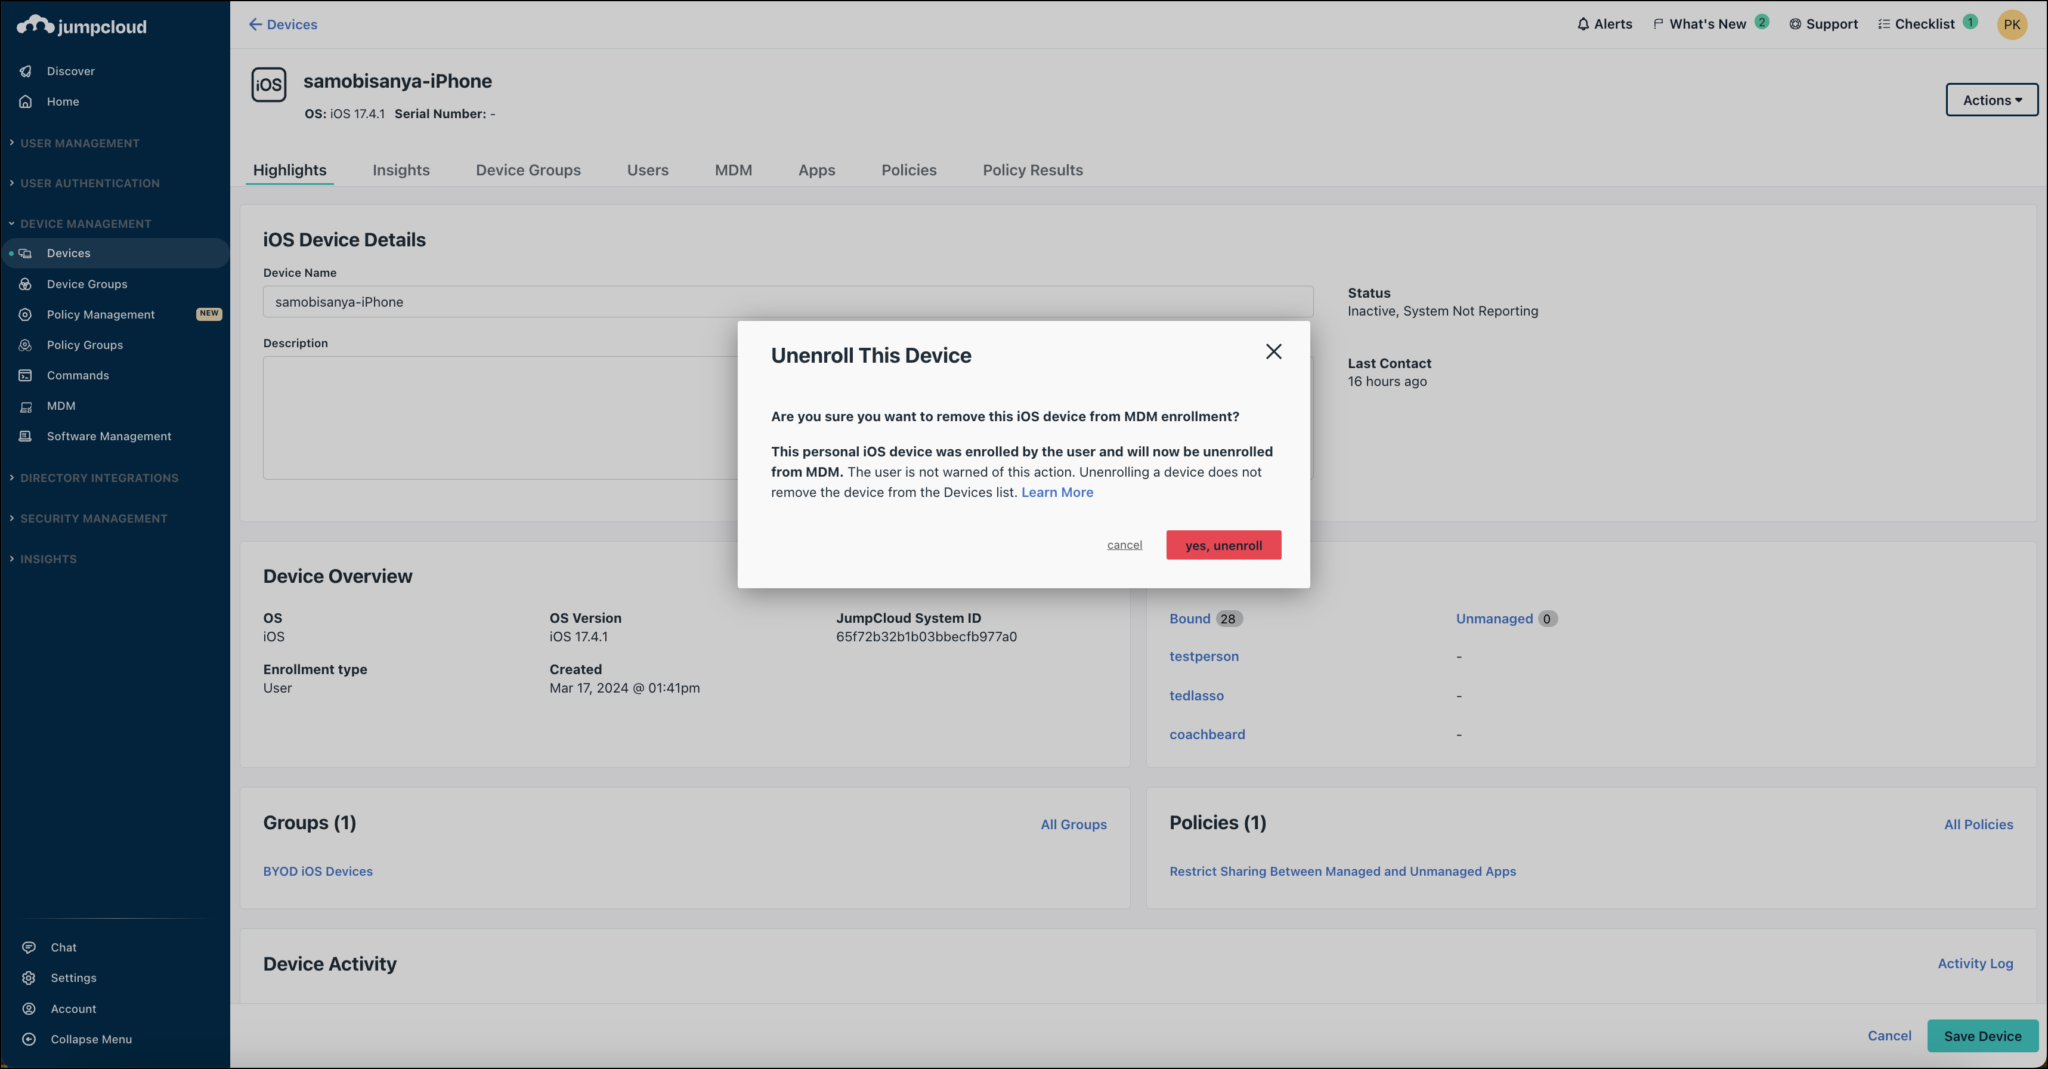Switch to the Policy Results tab
The width and height of the screenshot is (2048, 1069).
(1032, 170)
